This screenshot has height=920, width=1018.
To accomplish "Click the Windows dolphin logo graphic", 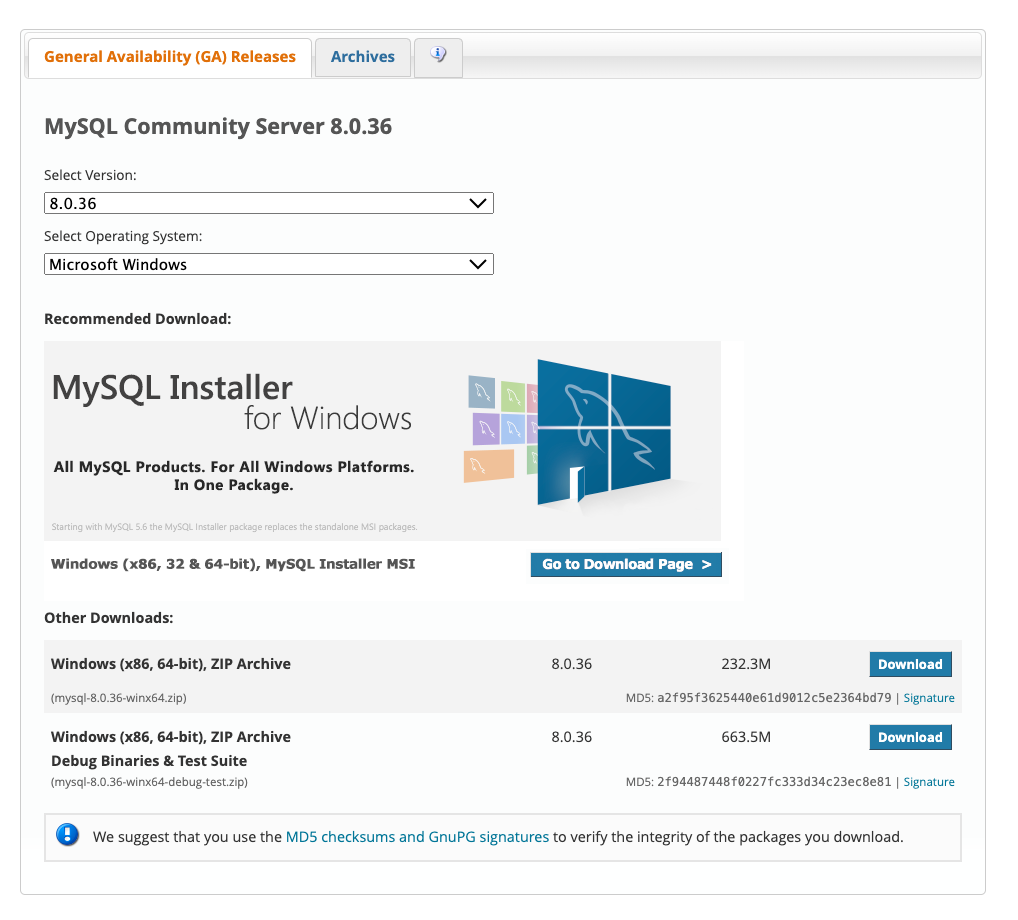I will pos(603,430).
